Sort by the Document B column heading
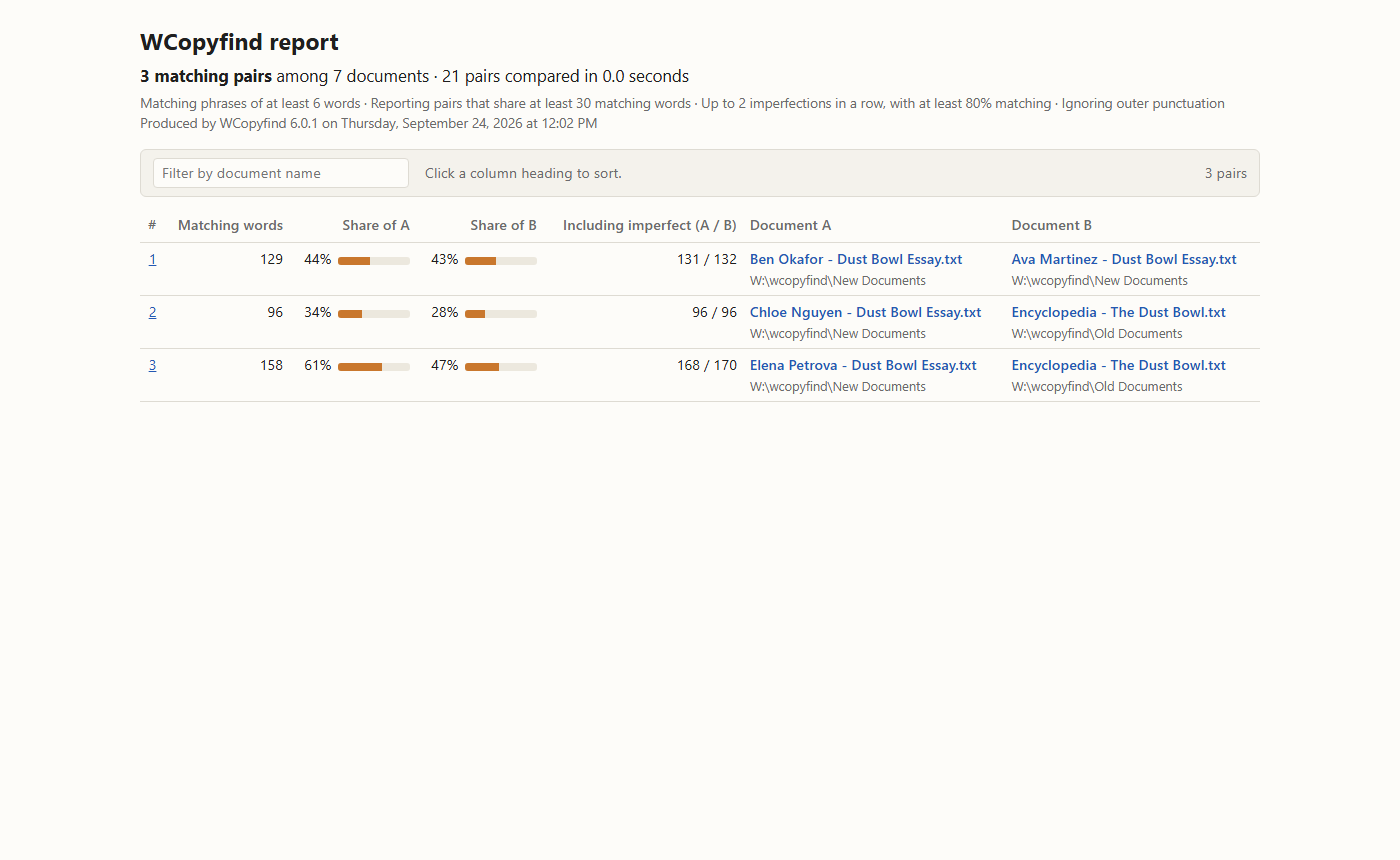Viewport: 1400px width, 860px height. (x=1052, y=225)
